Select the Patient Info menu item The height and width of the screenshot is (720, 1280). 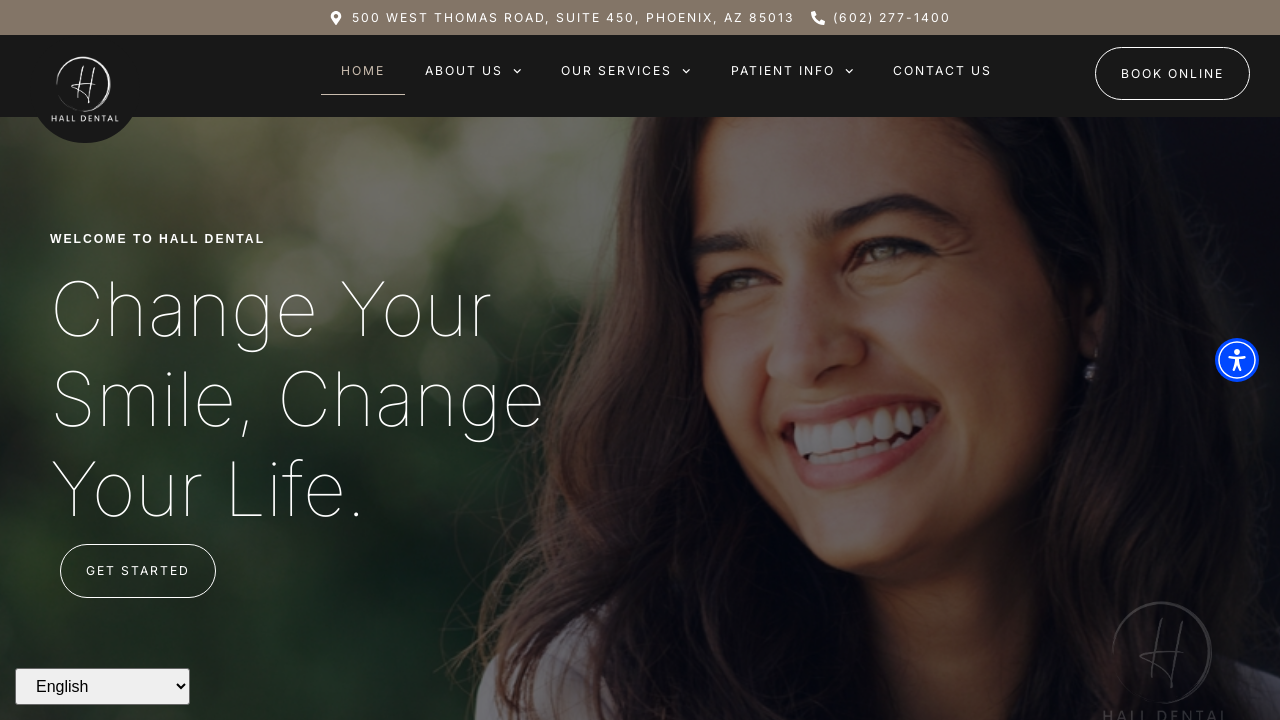coord(783,71)
